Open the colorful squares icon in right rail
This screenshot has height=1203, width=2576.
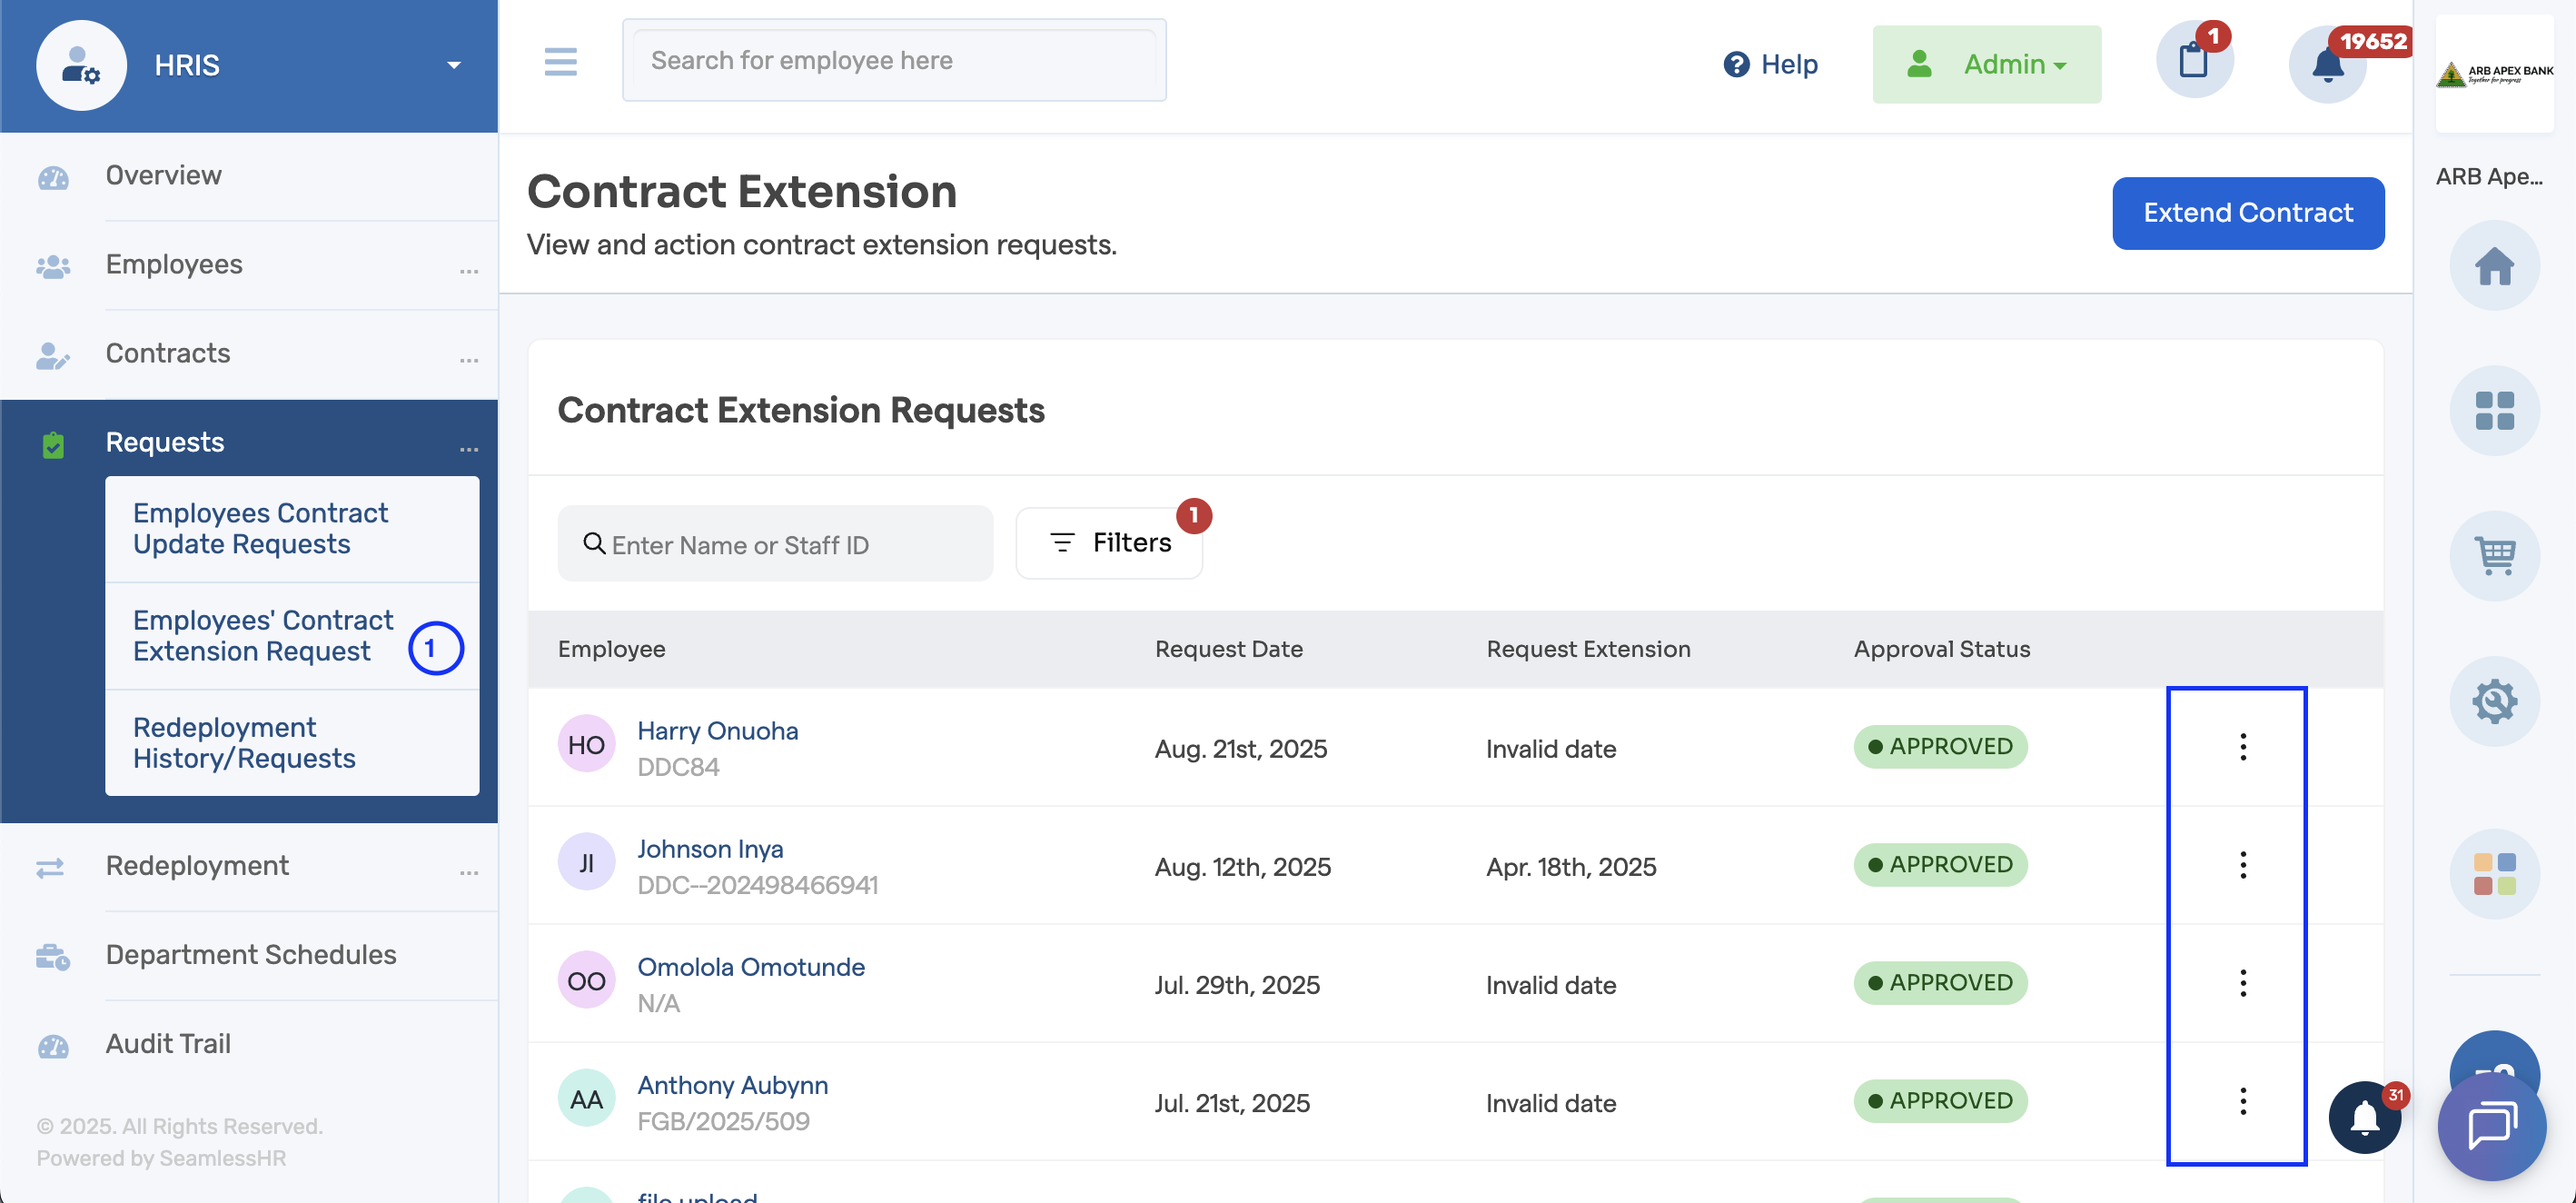click(2494, 874)
